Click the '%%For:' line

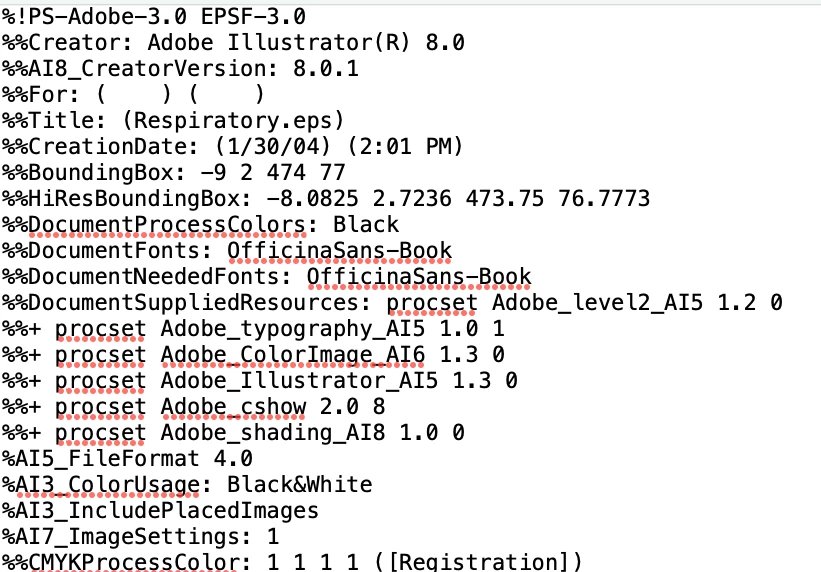click(x=133, y=95)
